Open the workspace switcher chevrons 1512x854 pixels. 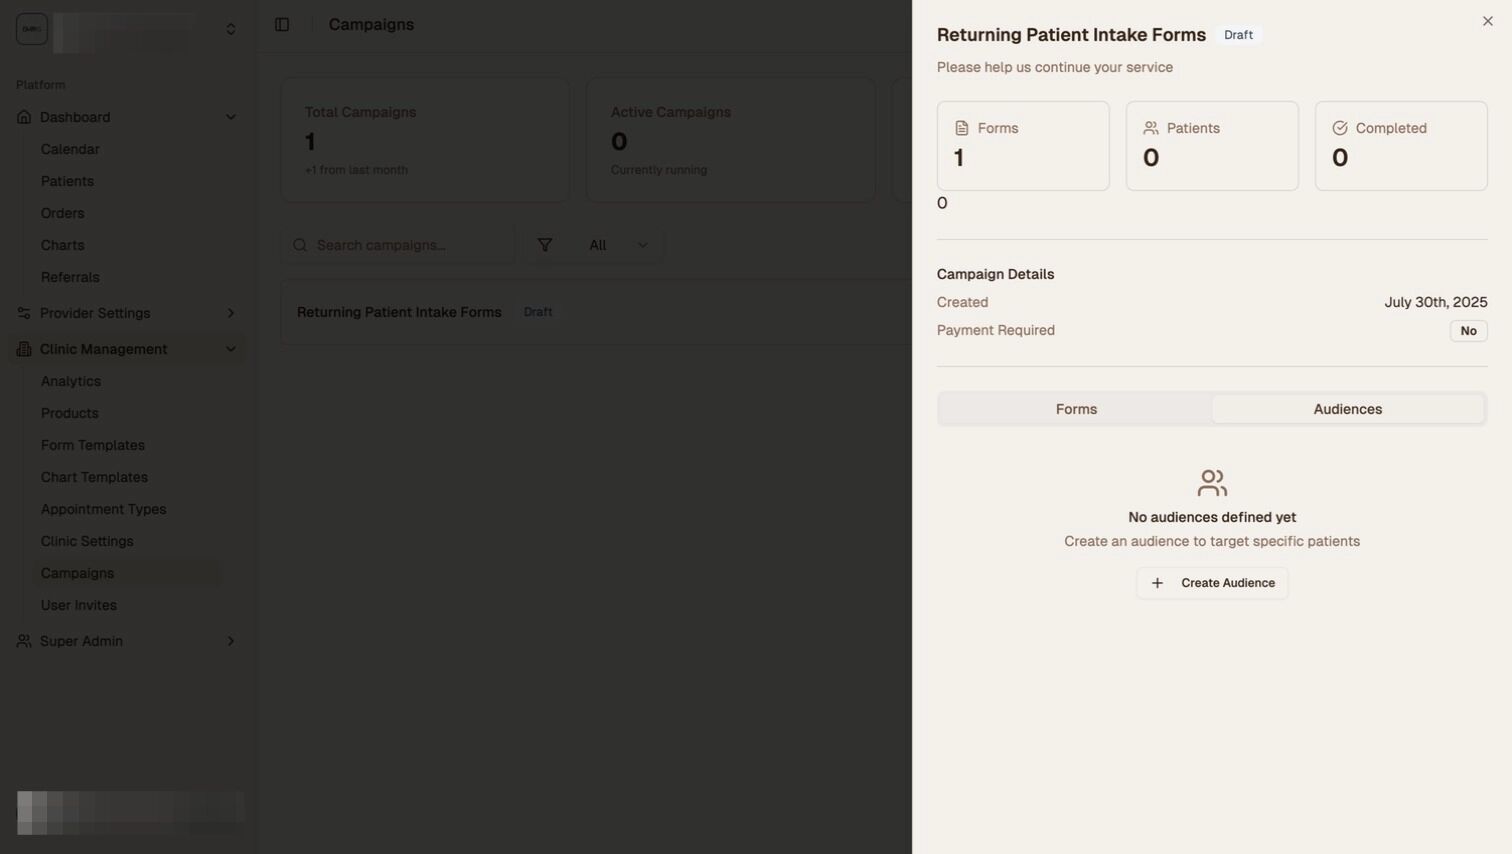(x=231, y=29)
